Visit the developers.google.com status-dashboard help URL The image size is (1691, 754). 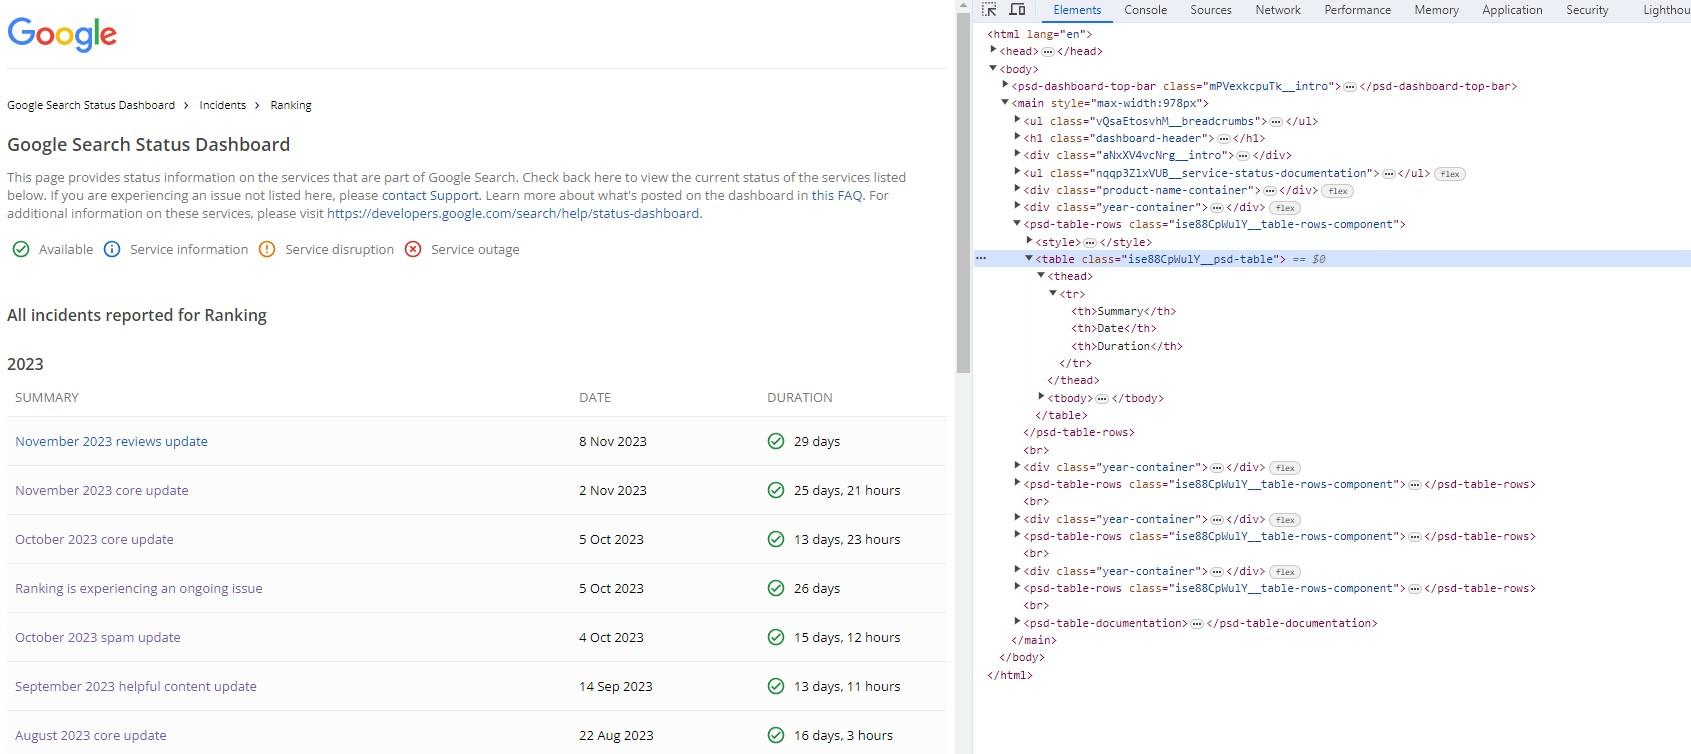pyautogui.click(x=513, y=213)
